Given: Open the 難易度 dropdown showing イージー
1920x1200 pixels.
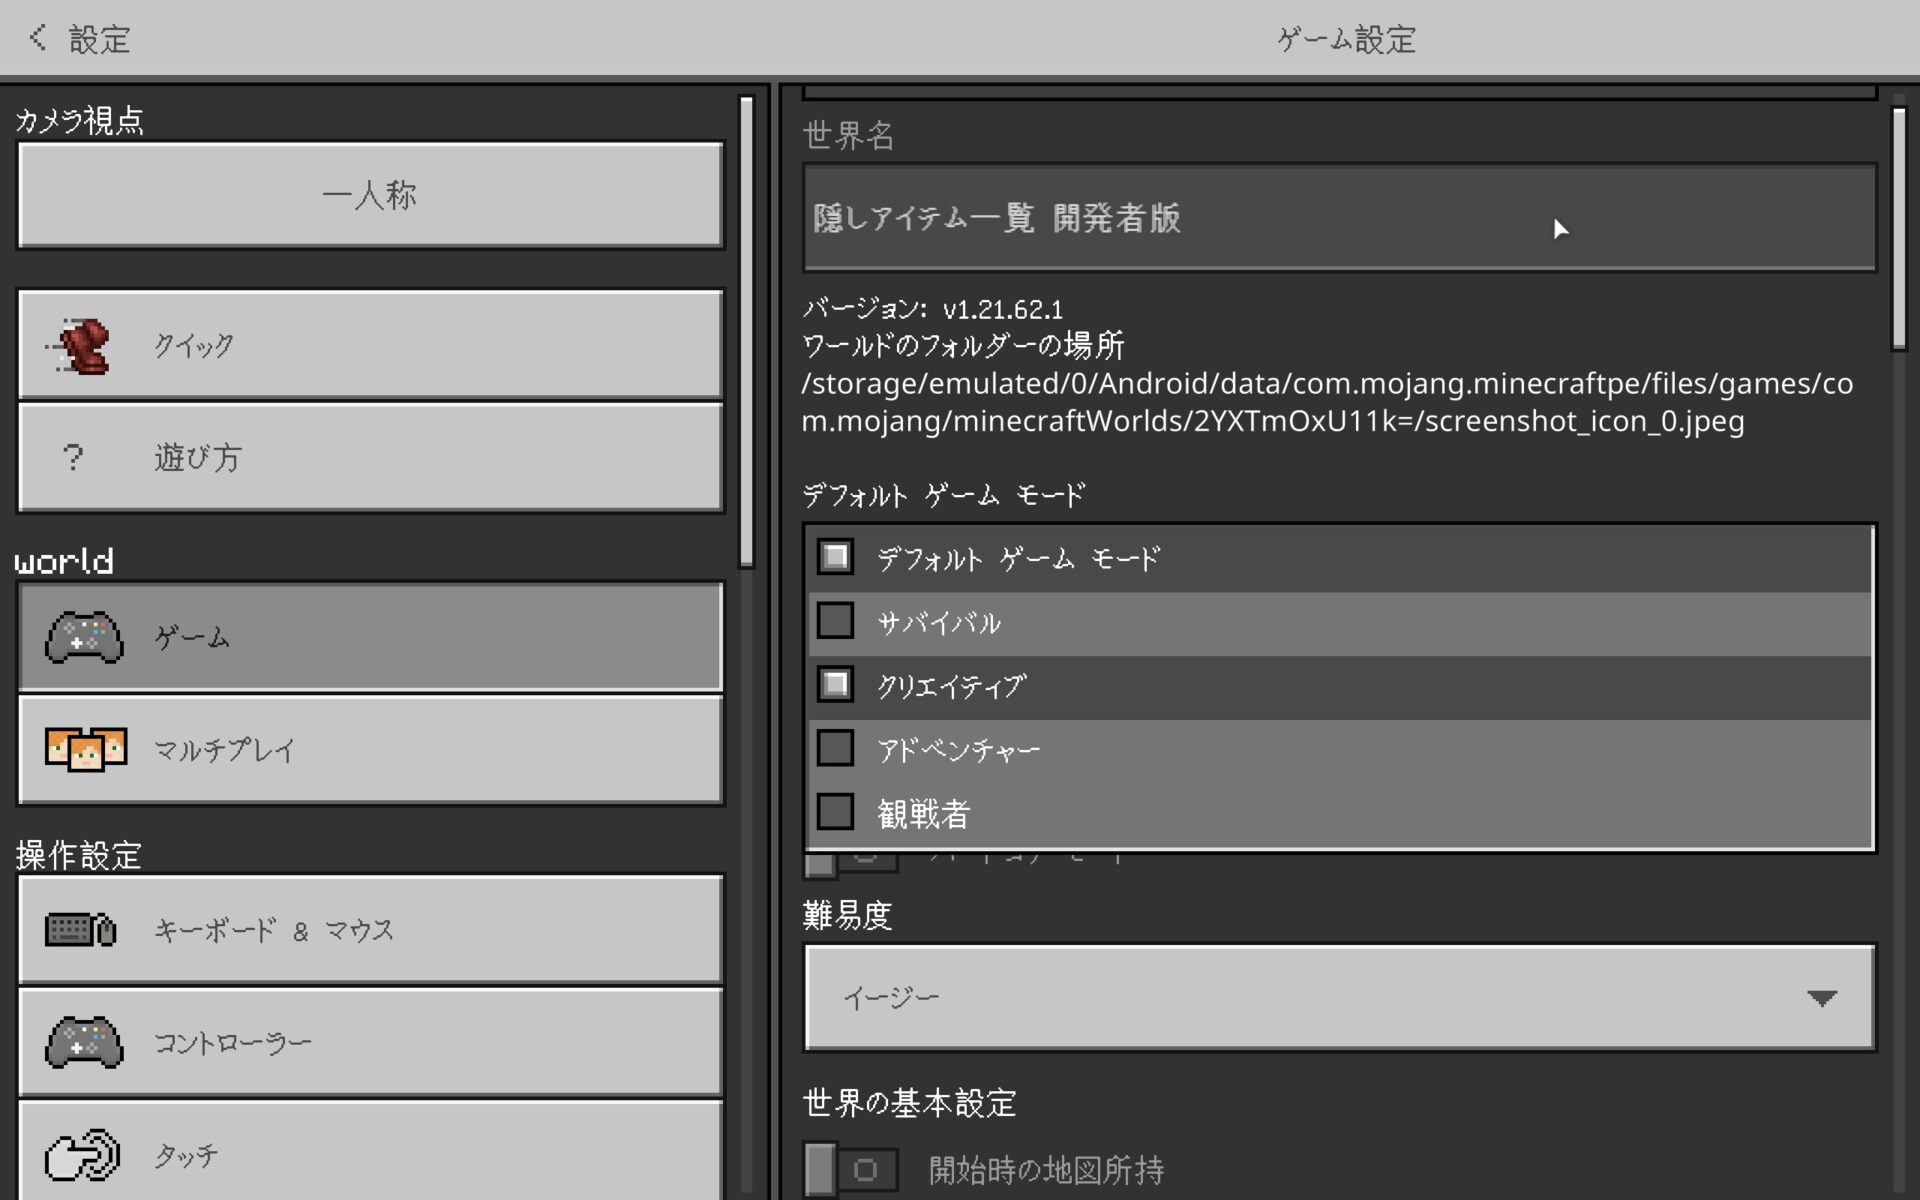Looking at the screenshot, I should tap(1339, 997).
